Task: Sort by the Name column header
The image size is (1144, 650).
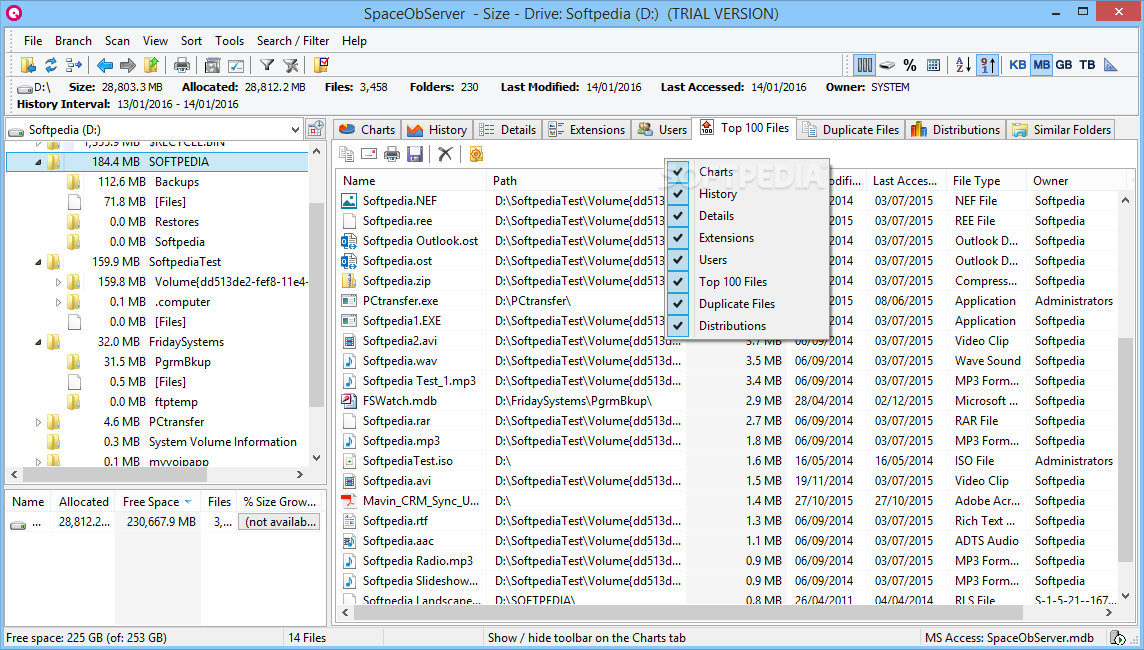Action: coord(411,181)
